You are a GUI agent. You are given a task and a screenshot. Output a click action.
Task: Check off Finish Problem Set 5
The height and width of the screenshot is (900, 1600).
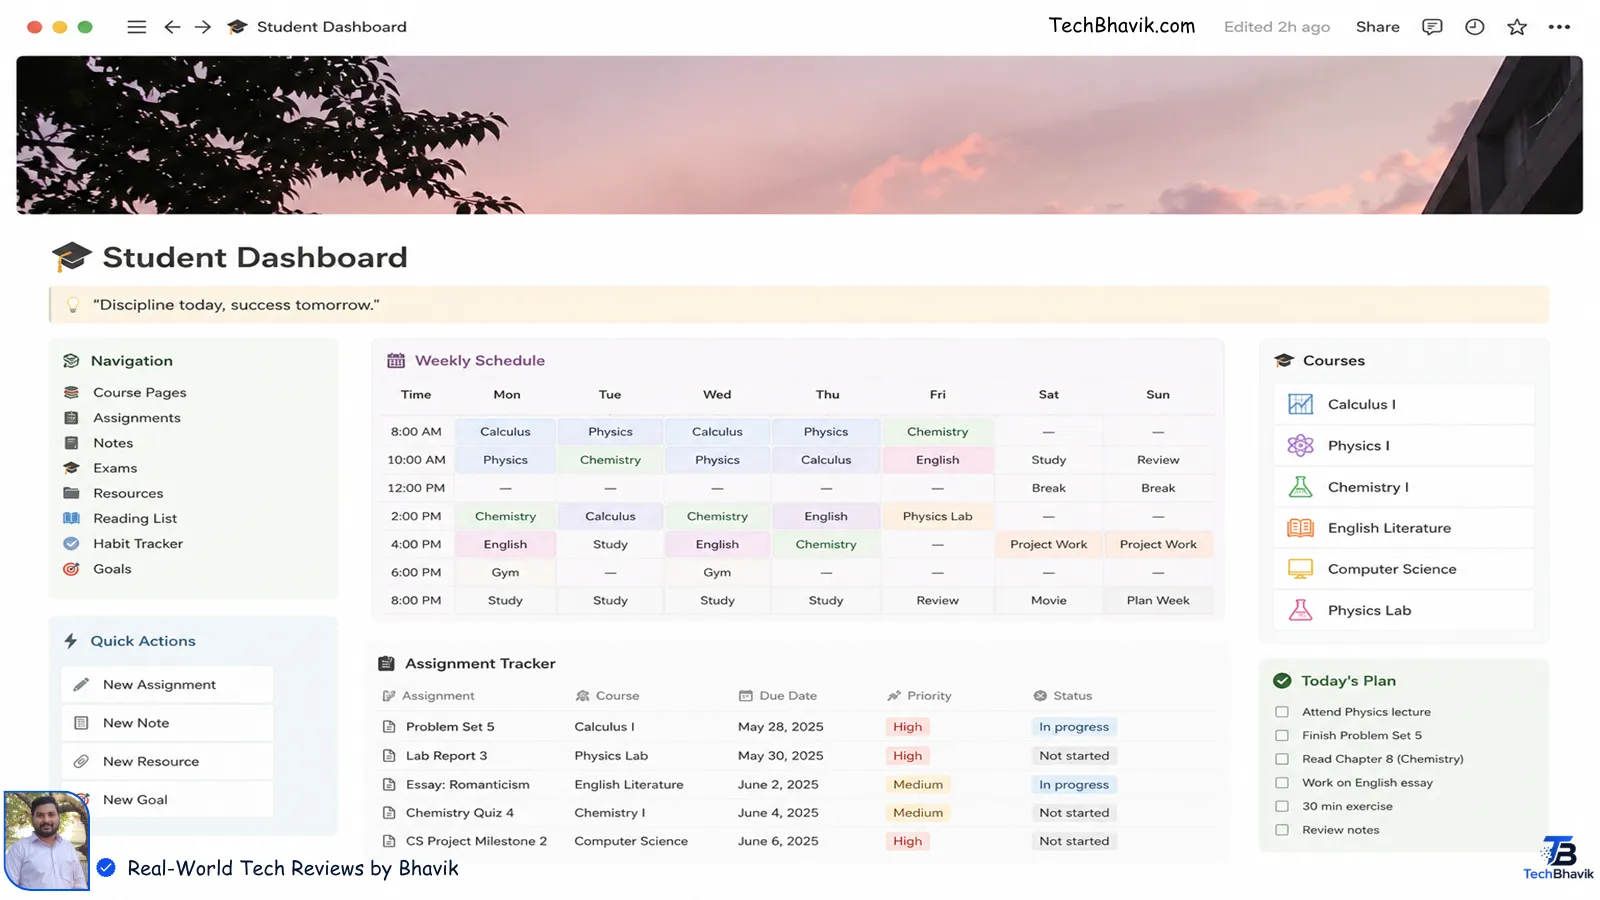(x=1282, y=735)
